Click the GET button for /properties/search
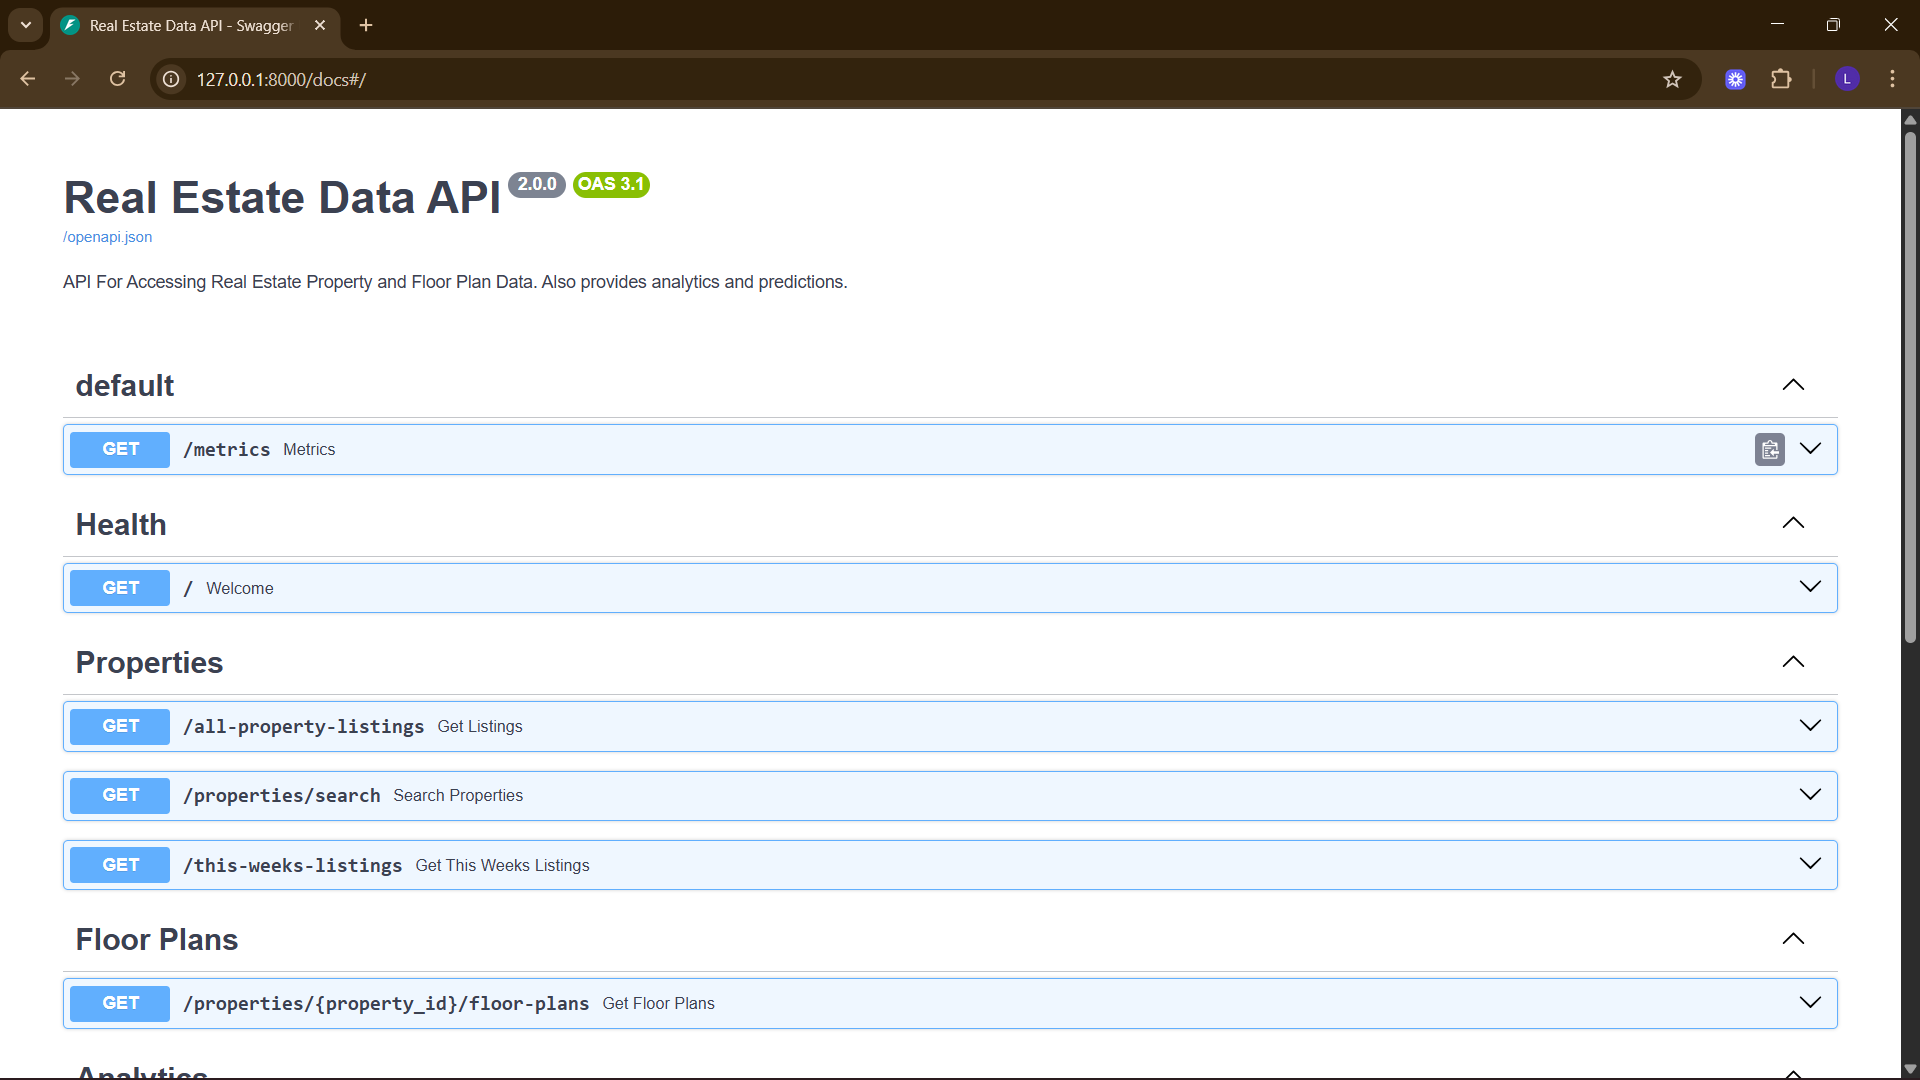The height and width of the screenshot is (1080, 1920). click(x=120, y=795)
